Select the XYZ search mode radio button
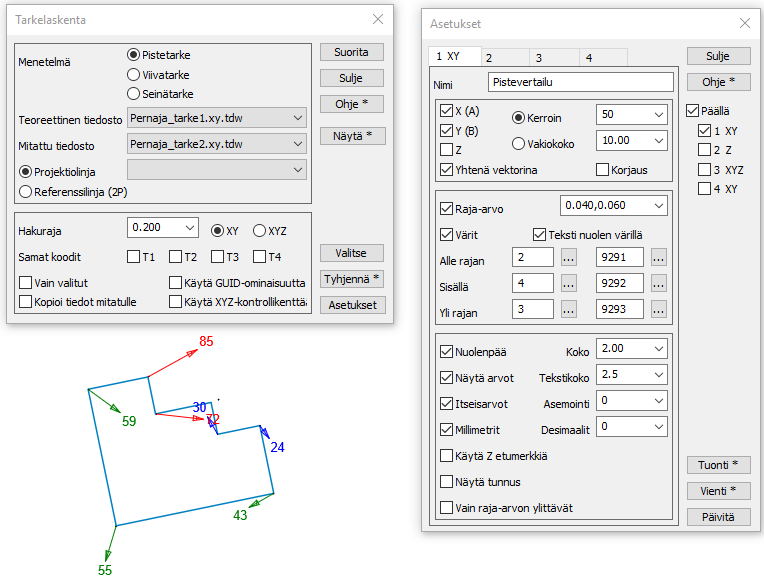 [x=259, y=229]
